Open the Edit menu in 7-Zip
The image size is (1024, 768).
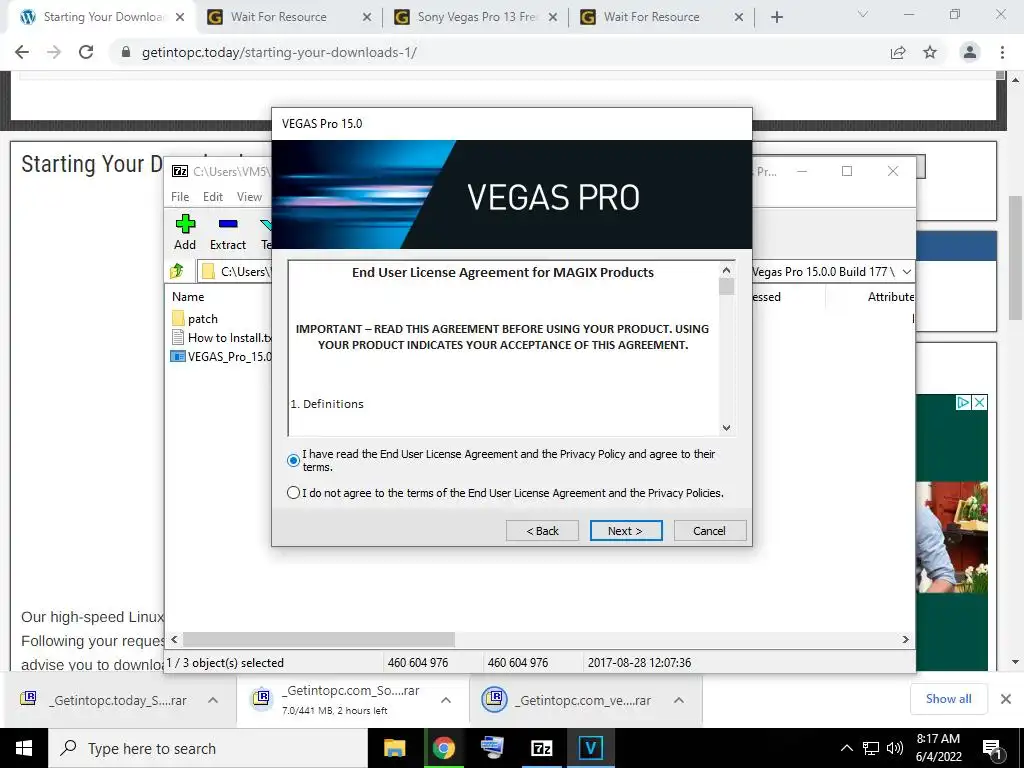(213, 197)
